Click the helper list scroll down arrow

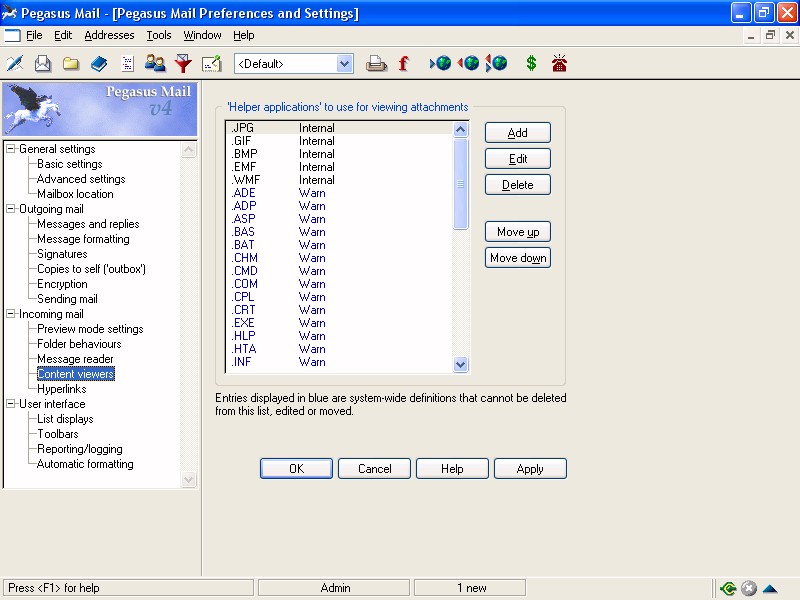(460, 364)
